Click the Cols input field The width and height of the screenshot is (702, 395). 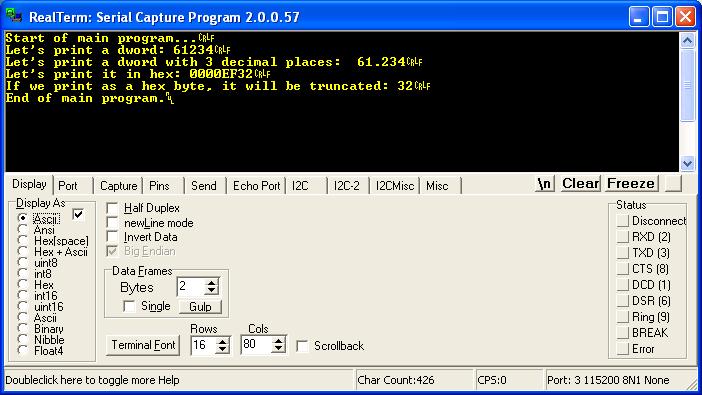tap(257, 345)
